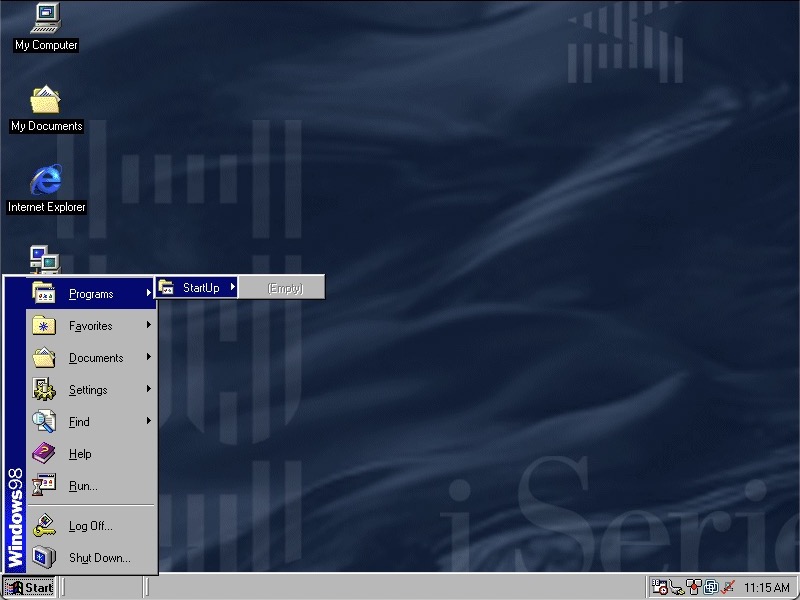Viewport: 800px width, 600px height.
Task: Click the VMware Tools tray icon
Action: tap(711, 587)
